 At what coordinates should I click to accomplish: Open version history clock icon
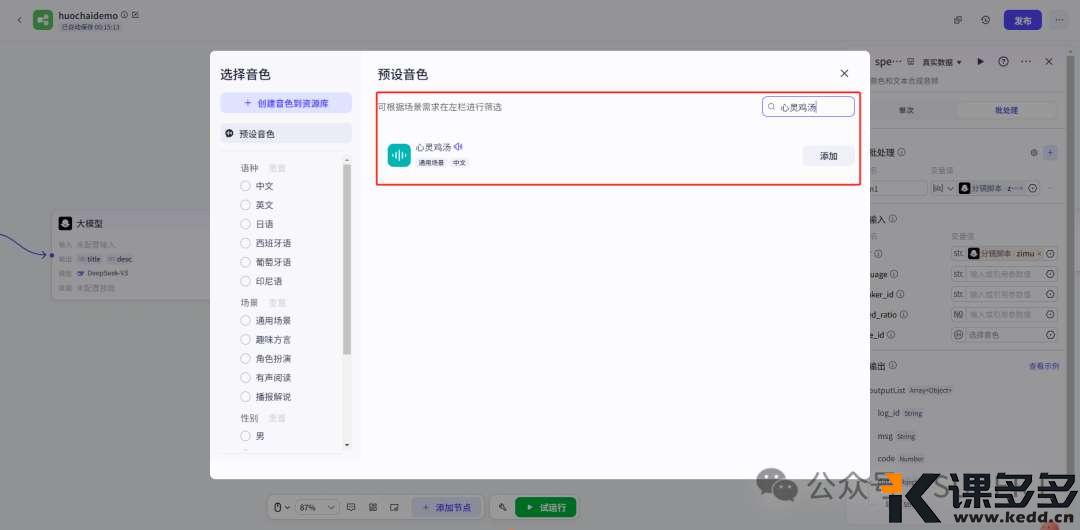click(986, 20)
